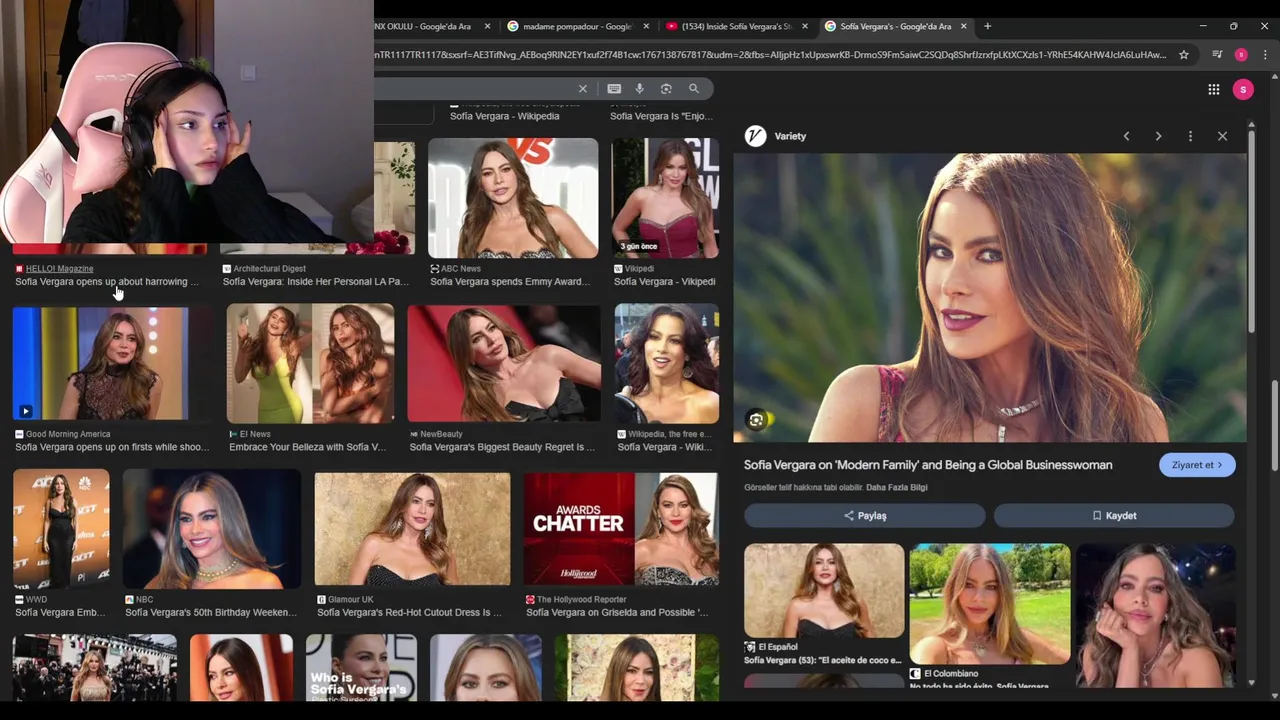Click 'Sofia Vergara - Wikipedia' caption text
This screenshot has height=720, width=1280.
(x=505, y=116)
